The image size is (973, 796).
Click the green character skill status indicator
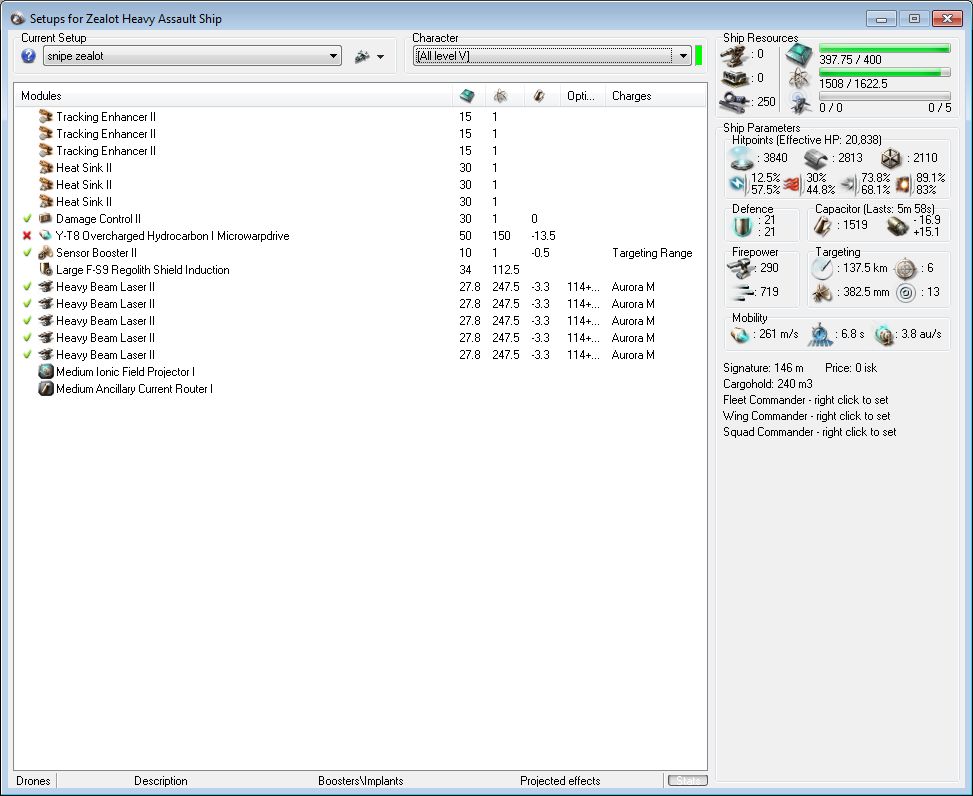click(699, 55)
